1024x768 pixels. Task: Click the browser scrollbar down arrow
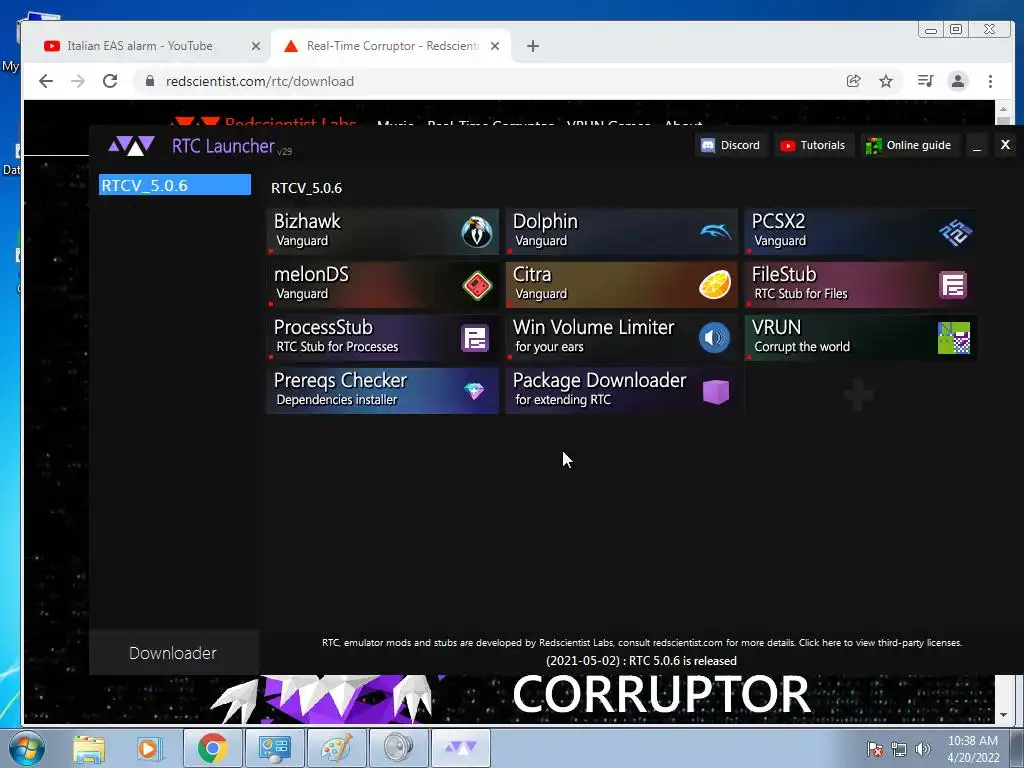pyautogui.click(x=1003, y=715)
